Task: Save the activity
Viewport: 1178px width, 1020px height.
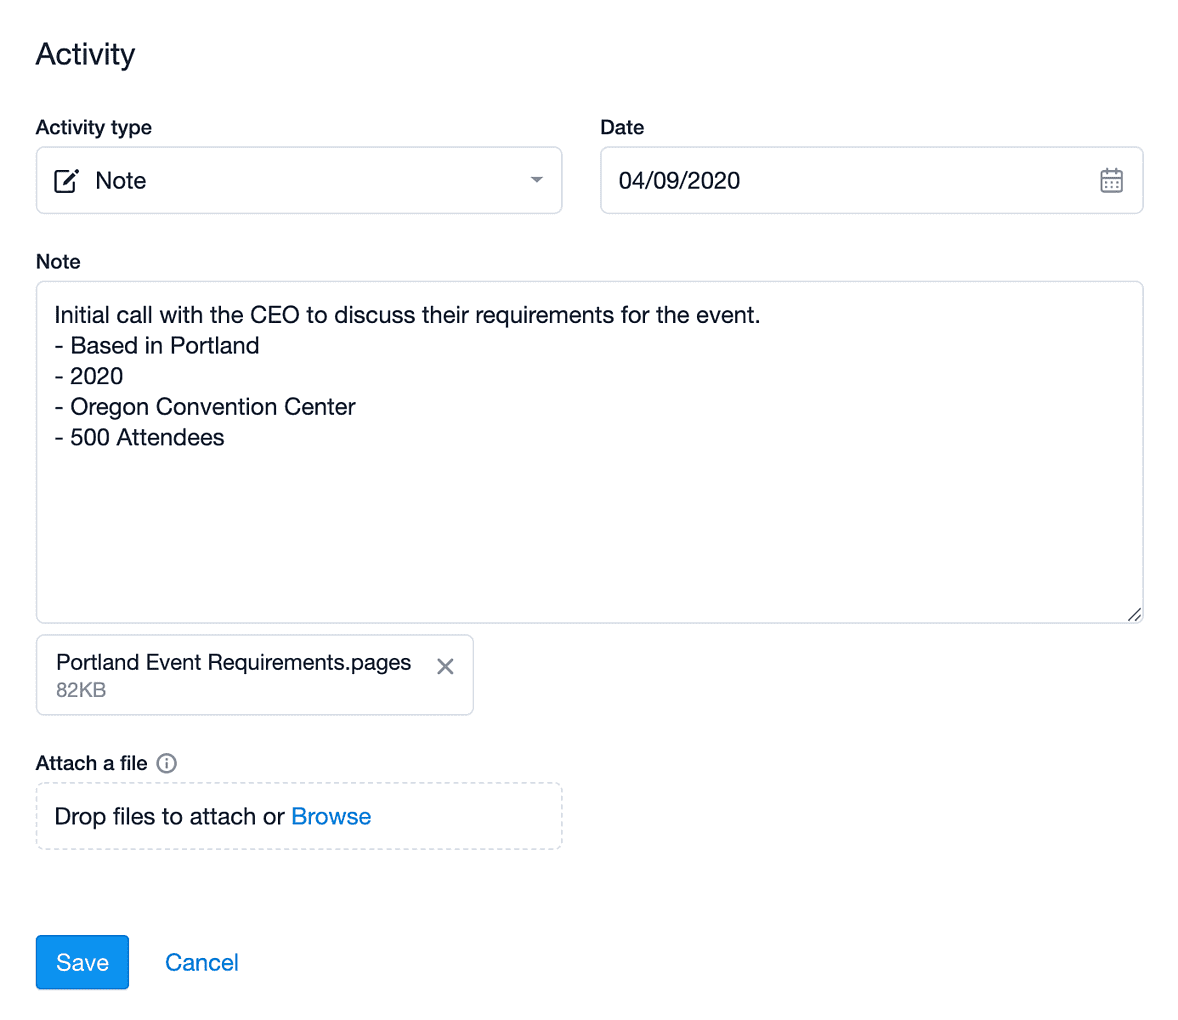Action: (x=83, y=962)
